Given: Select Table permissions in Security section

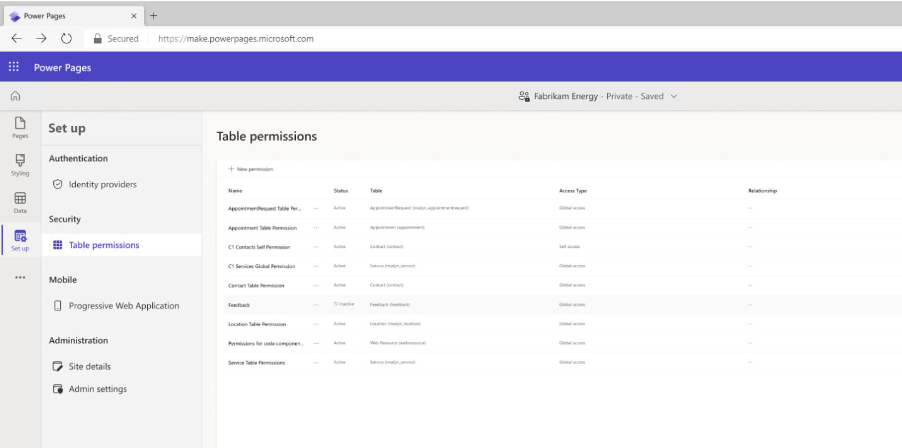Looking at the screenshot, I should [x=103, y=245].
